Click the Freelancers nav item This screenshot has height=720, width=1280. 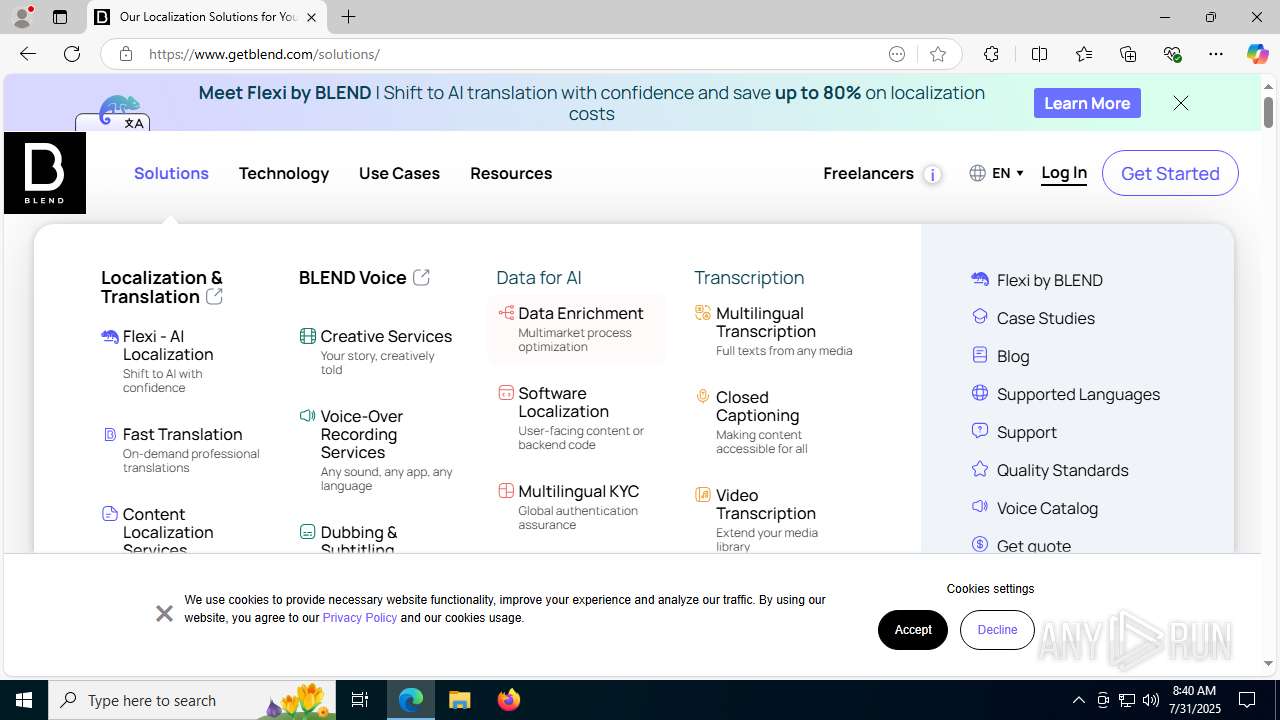coord(868,173)
